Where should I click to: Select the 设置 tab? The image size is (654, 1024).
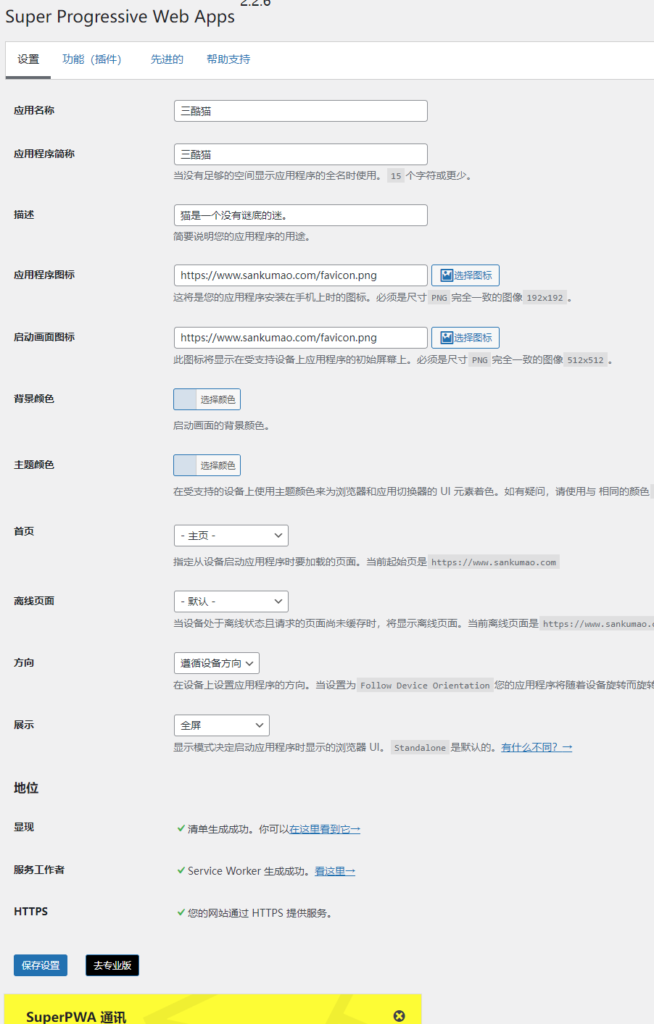[29, 60]
